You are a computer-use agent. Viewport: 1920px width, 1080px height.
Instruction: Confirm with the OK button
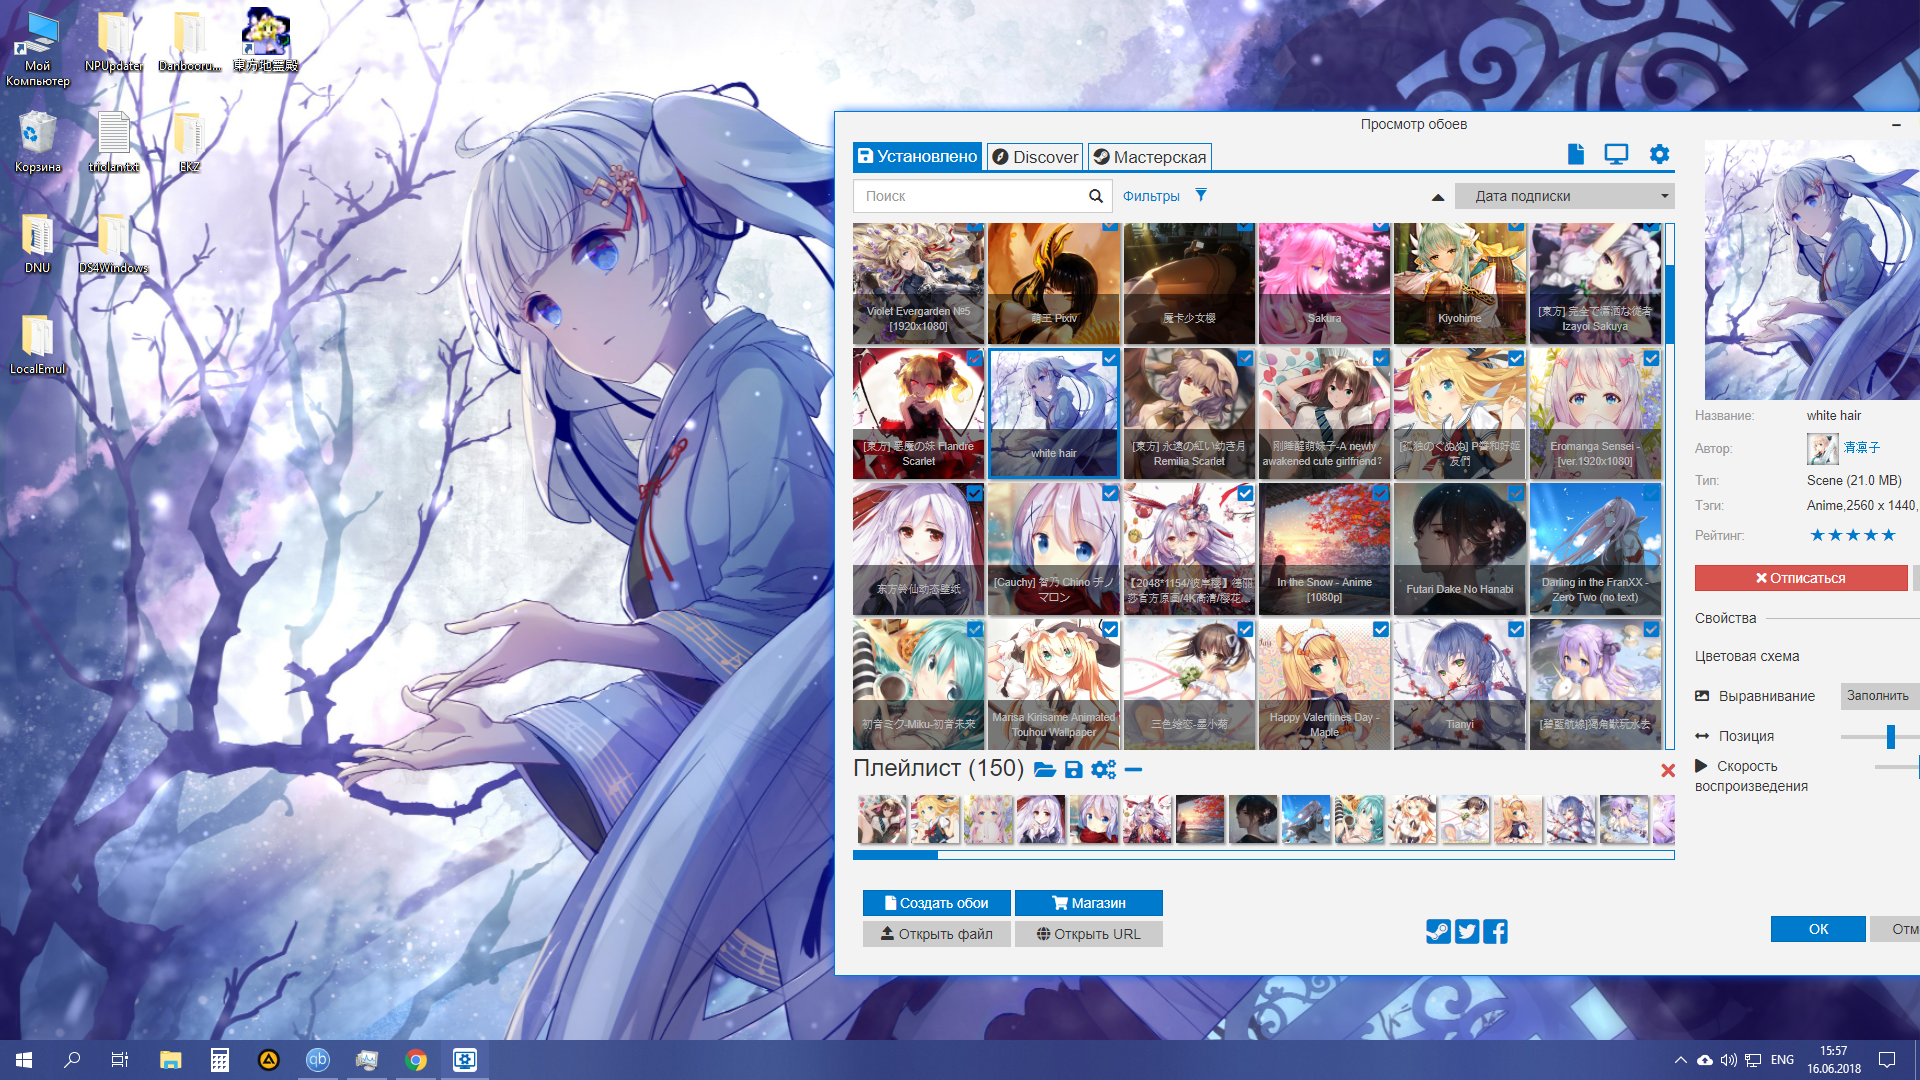coord(1817,929)
